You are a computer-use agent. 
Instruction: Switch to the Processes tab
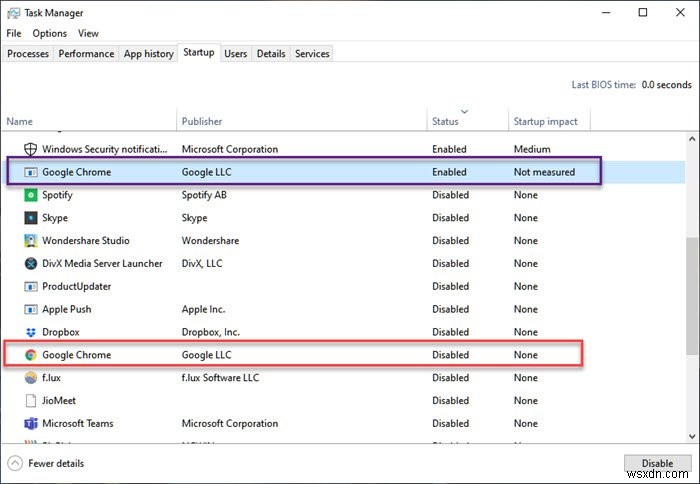coord(28,54)
